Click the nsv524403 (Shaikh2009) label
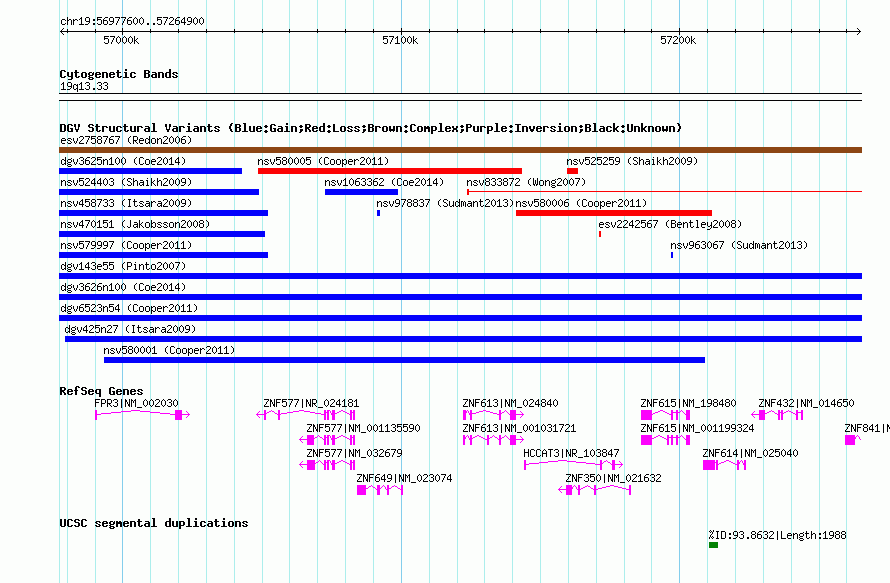890x583 pixels. (126, 182)
